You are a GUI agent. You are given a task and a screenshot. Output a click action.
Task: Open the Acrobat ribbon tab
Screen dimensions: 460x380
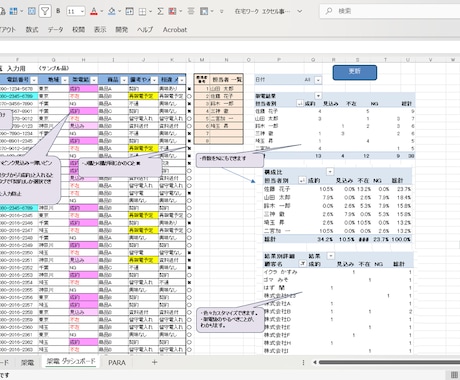click(175, 30)
